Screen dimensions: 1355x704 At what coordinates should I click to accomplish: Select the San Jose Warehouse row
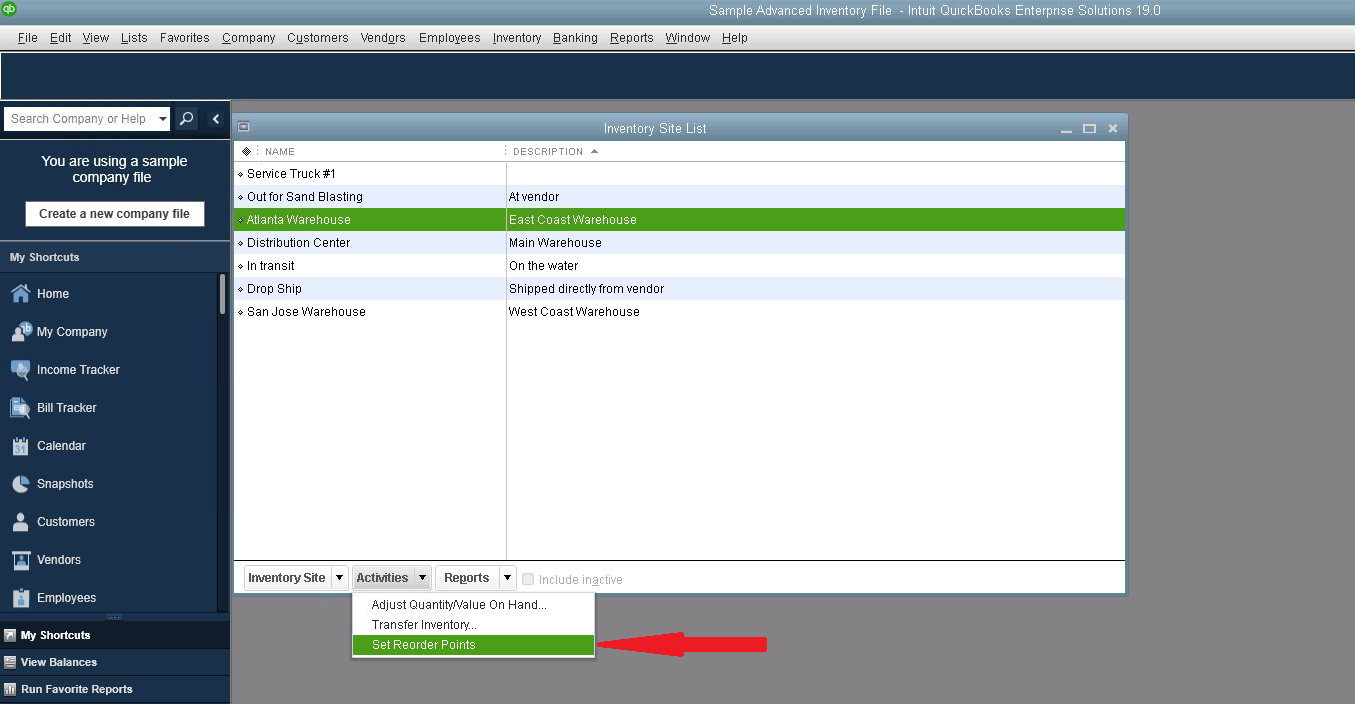(306, 312)
